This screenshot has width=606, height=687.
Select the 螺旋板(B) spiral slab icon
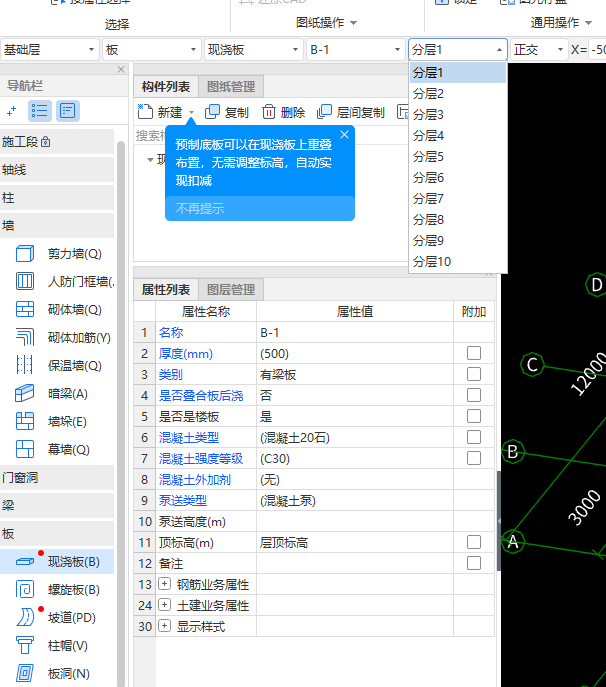click(25, 589)
